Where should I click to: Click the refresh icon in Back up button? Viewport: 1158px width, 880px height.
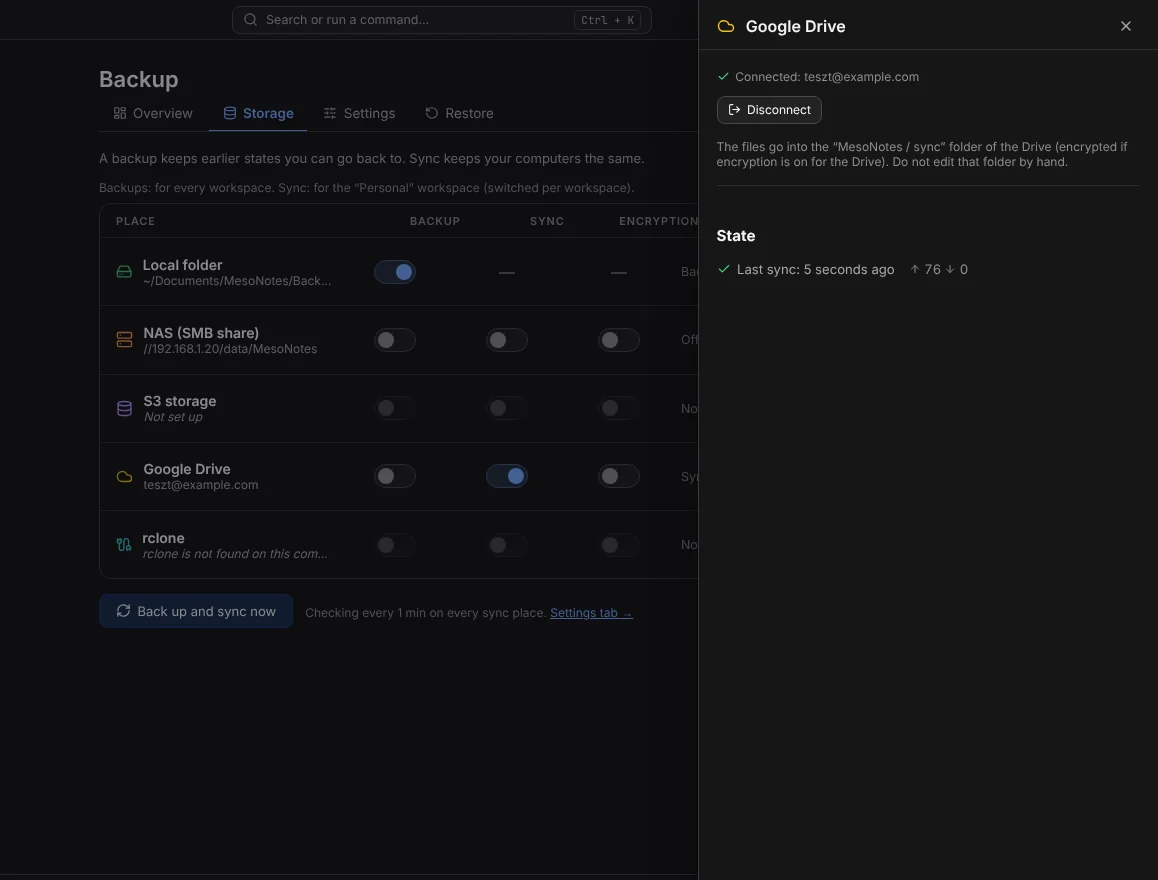(x=123, y=611)
